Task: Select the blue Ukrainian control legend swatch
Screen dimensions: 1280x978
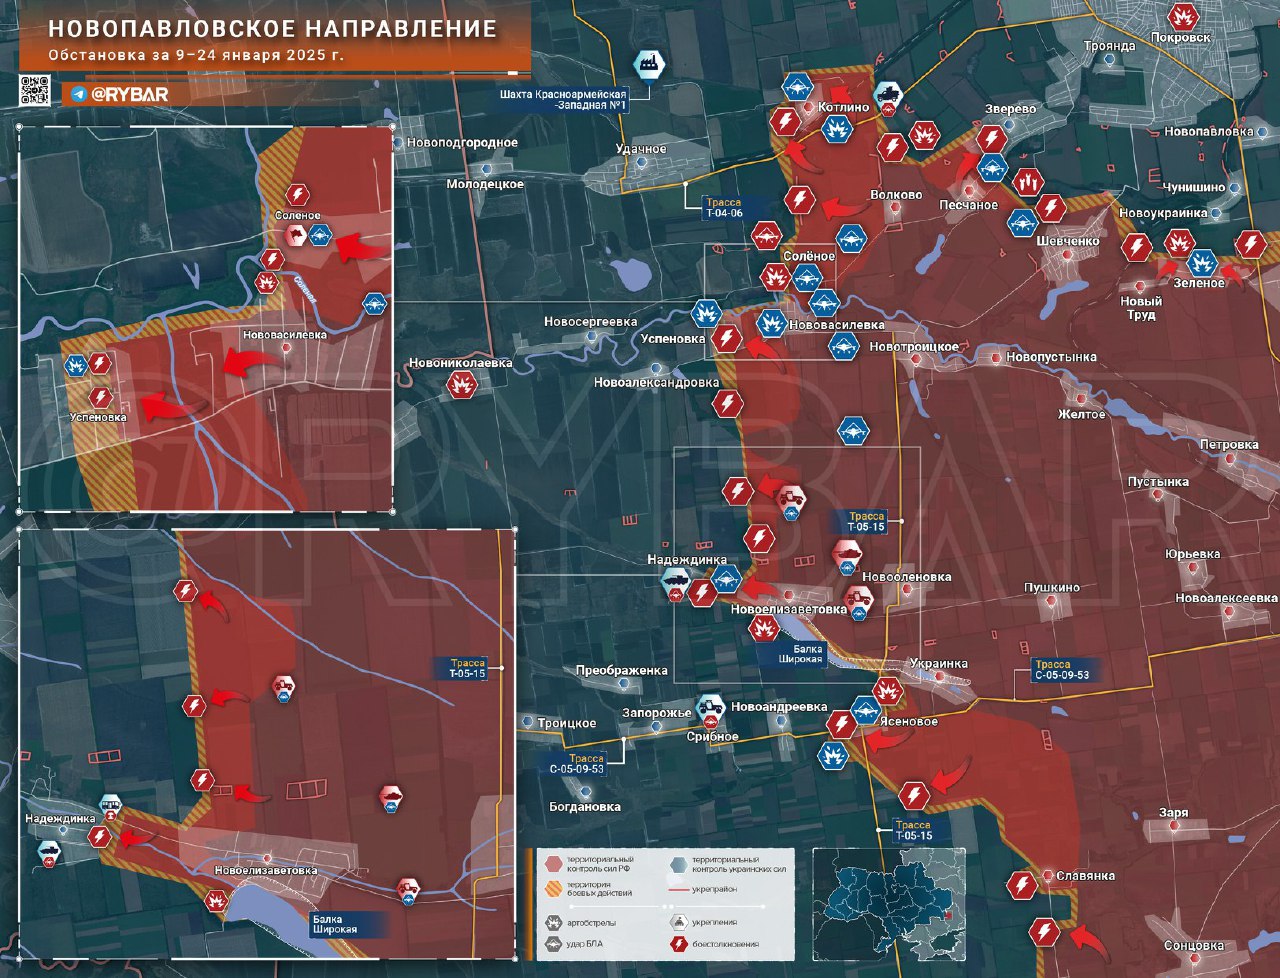Action: pos(679,864)
